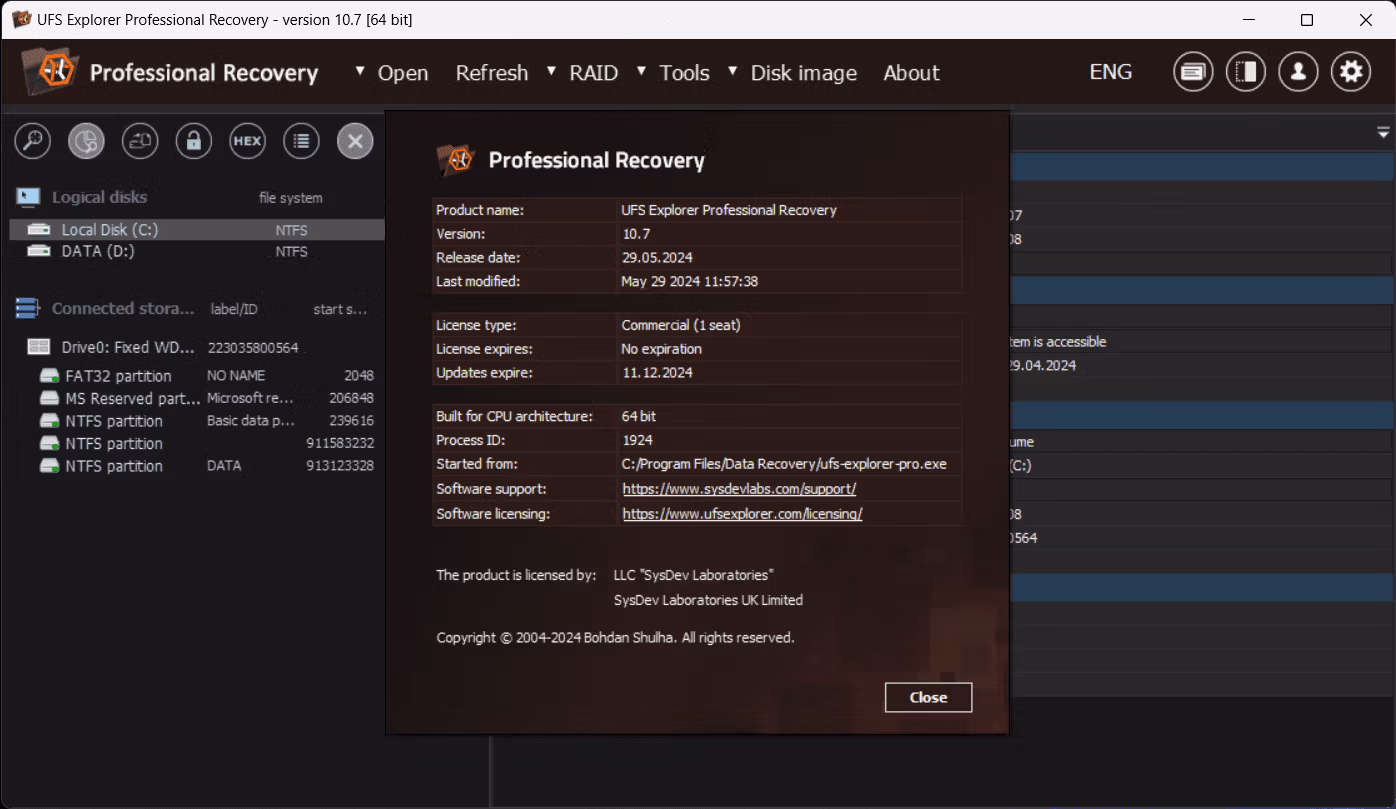
Task: Maximize the UFS Explorer window
Action: click(1307, 20)
